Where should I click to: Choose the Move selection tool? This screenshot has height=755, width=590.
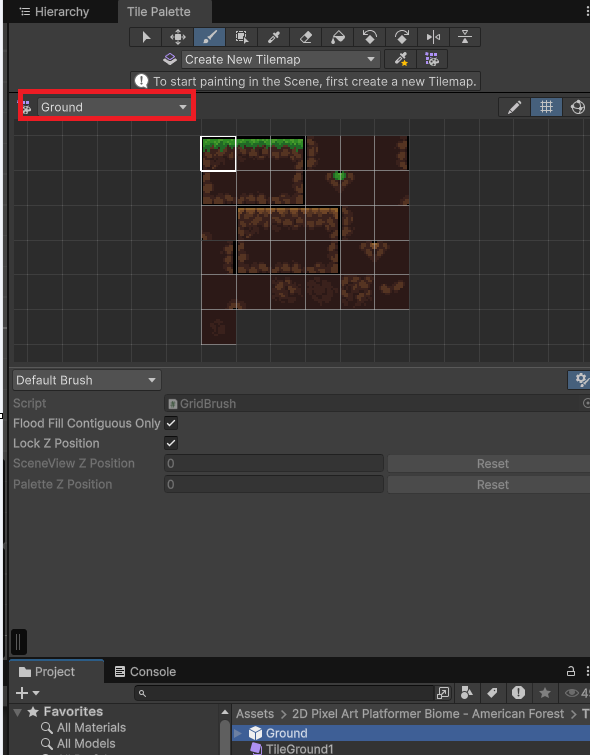[178, 37]
